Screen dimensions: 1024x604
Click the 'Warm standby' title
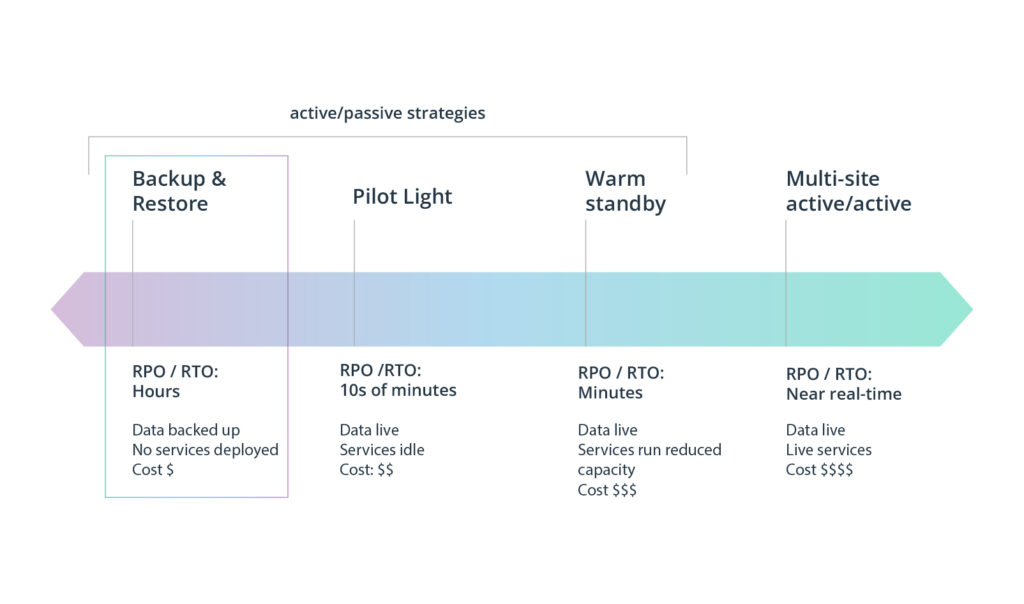pos(625,191)
